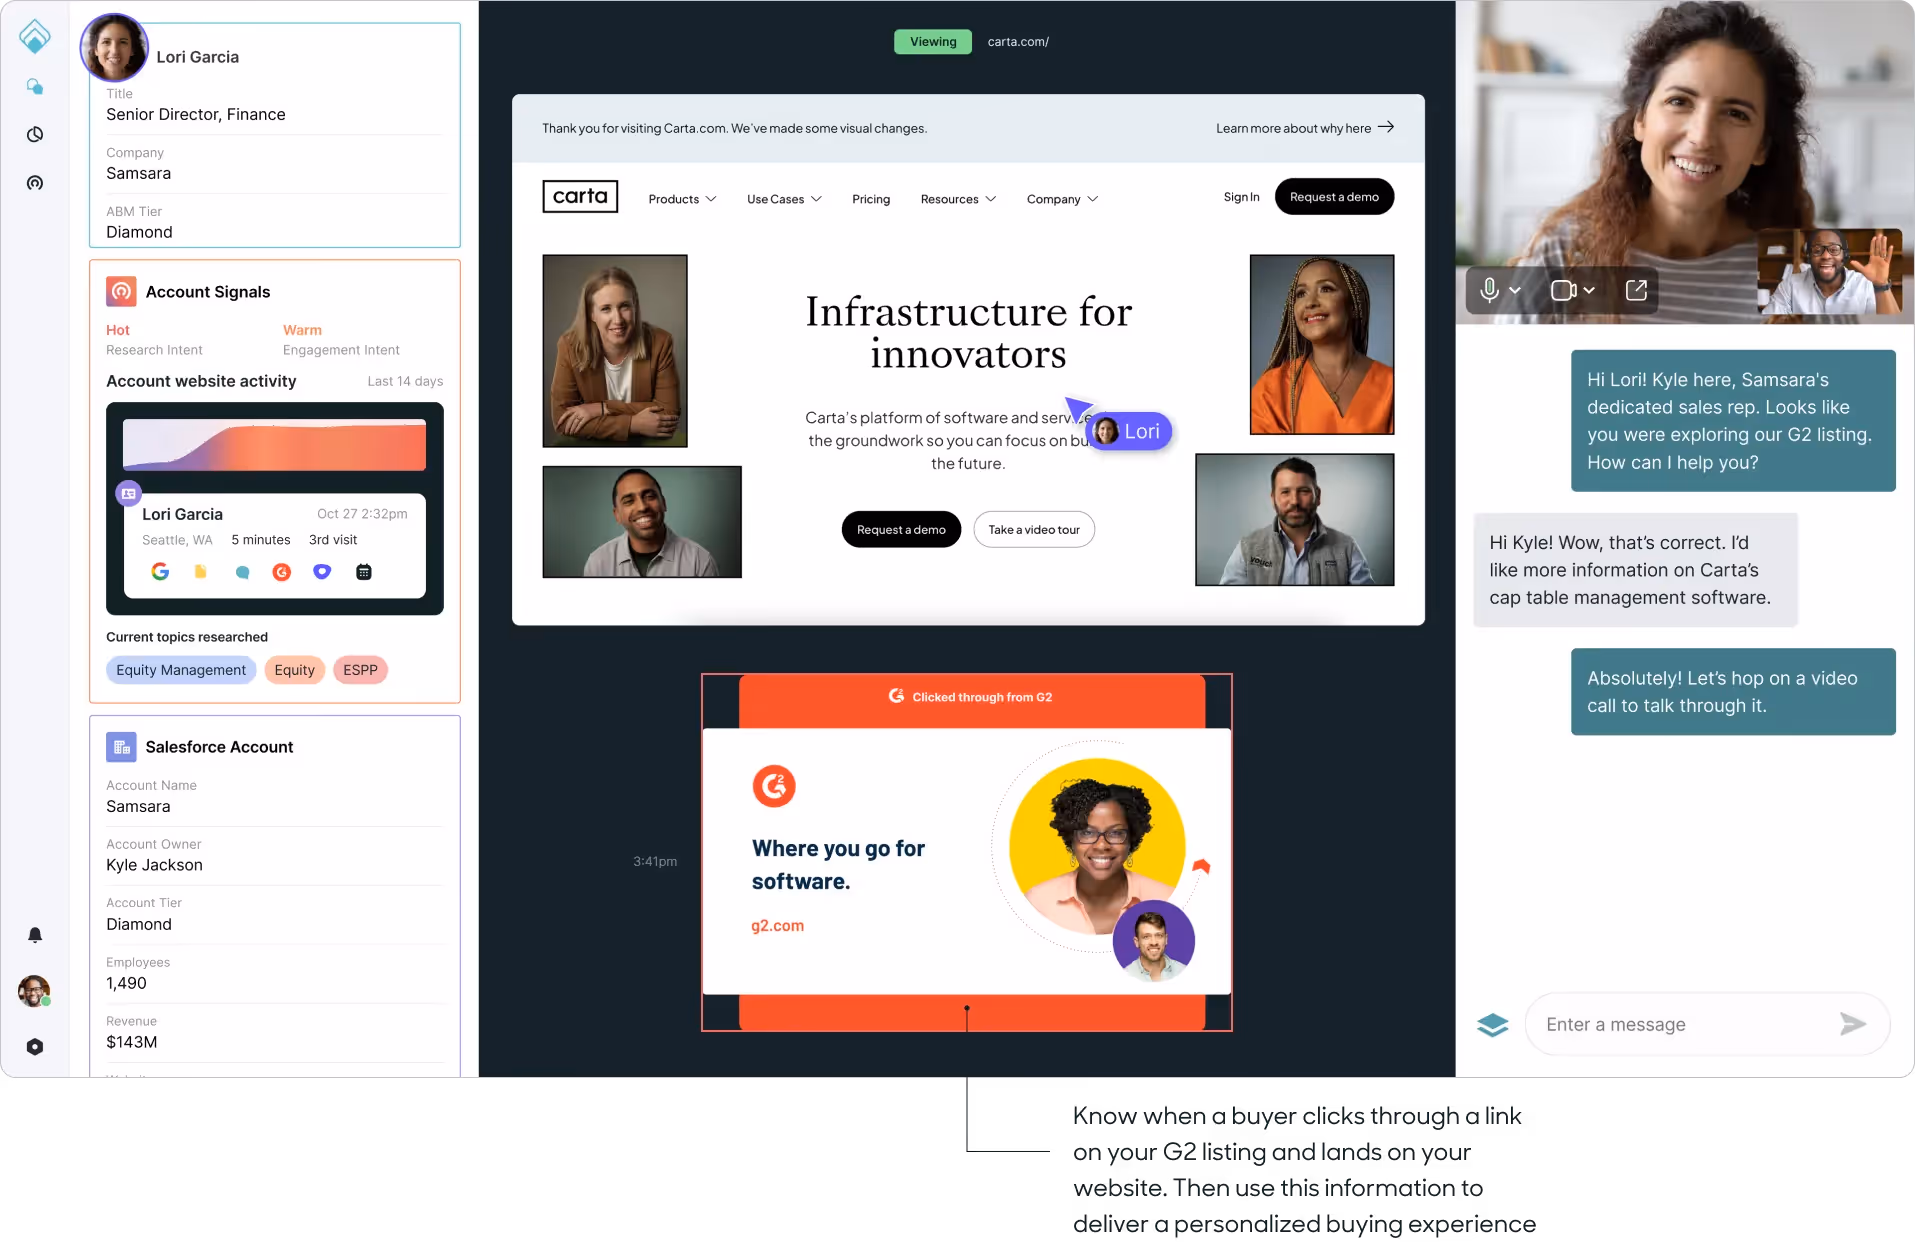This screenshot has height=1242, width=1915.
Task: Open the chat conversations sidebar icon
Action: tap(35, 87)
